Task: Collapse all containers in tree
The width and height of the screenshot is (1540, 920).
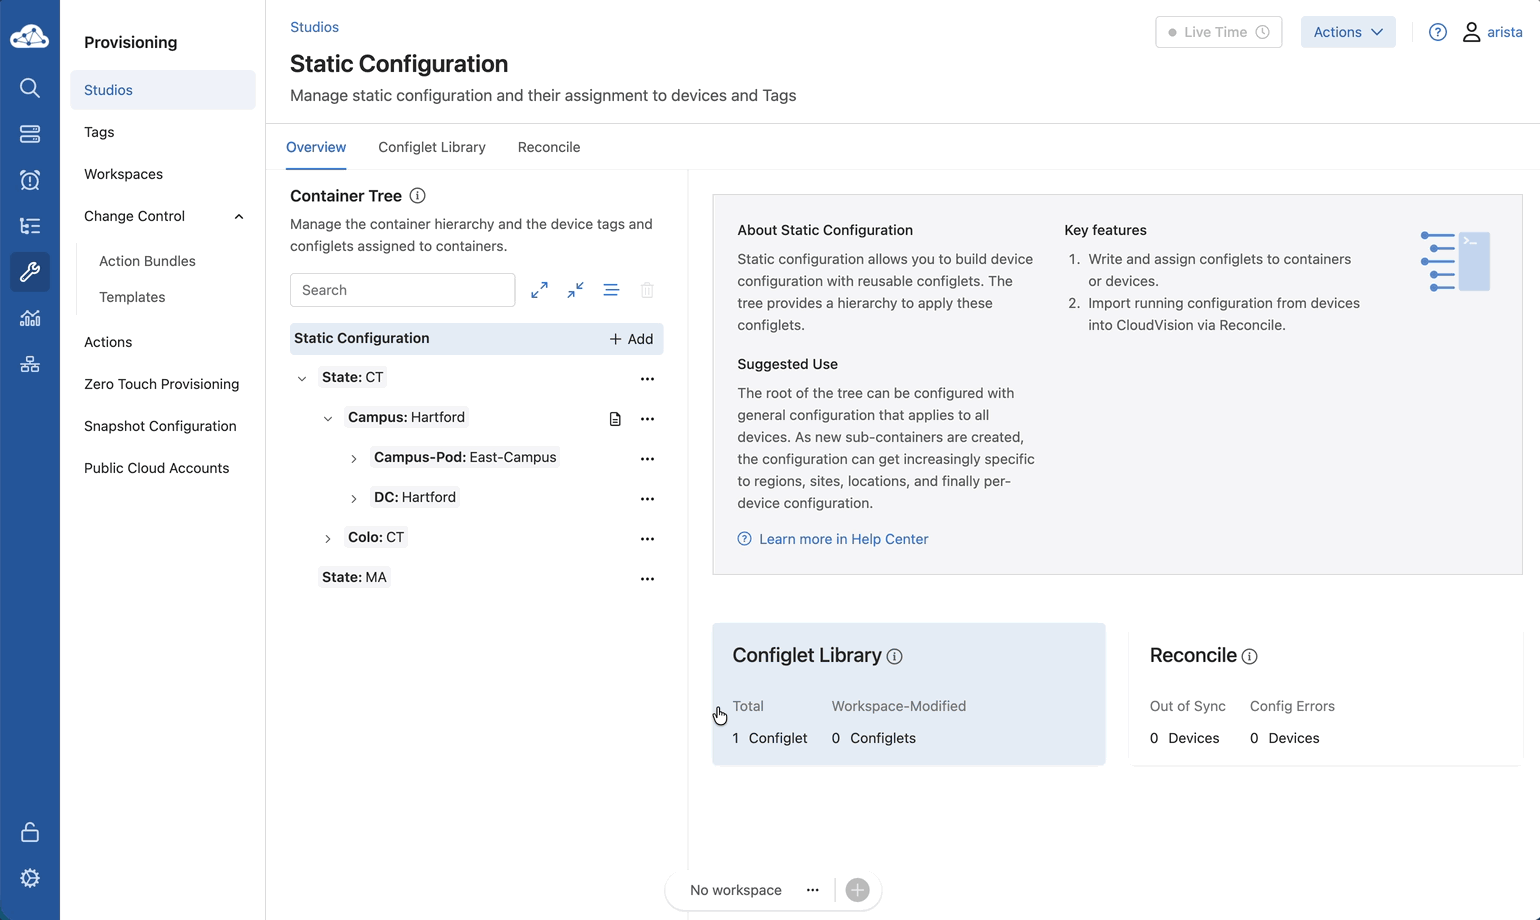Action: (575, 290)
